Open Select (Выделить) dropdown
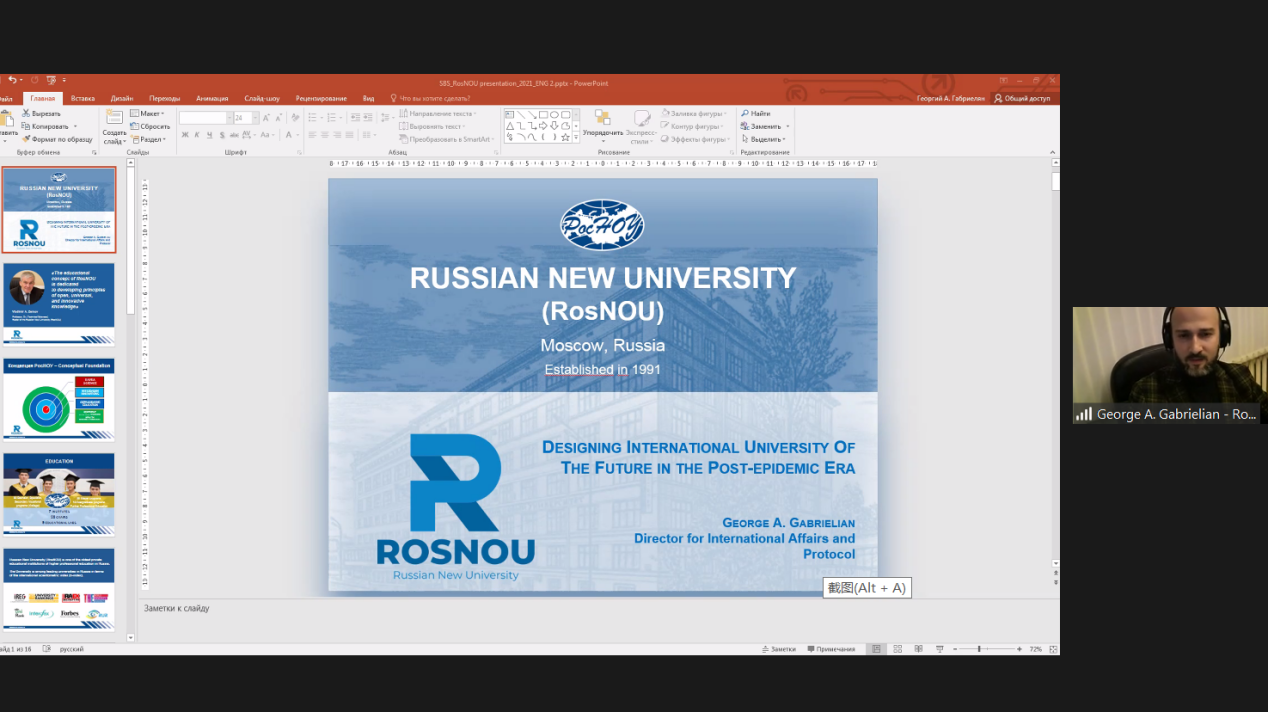Viewport: 1268px width, 712px height. (x=764, y=139)
